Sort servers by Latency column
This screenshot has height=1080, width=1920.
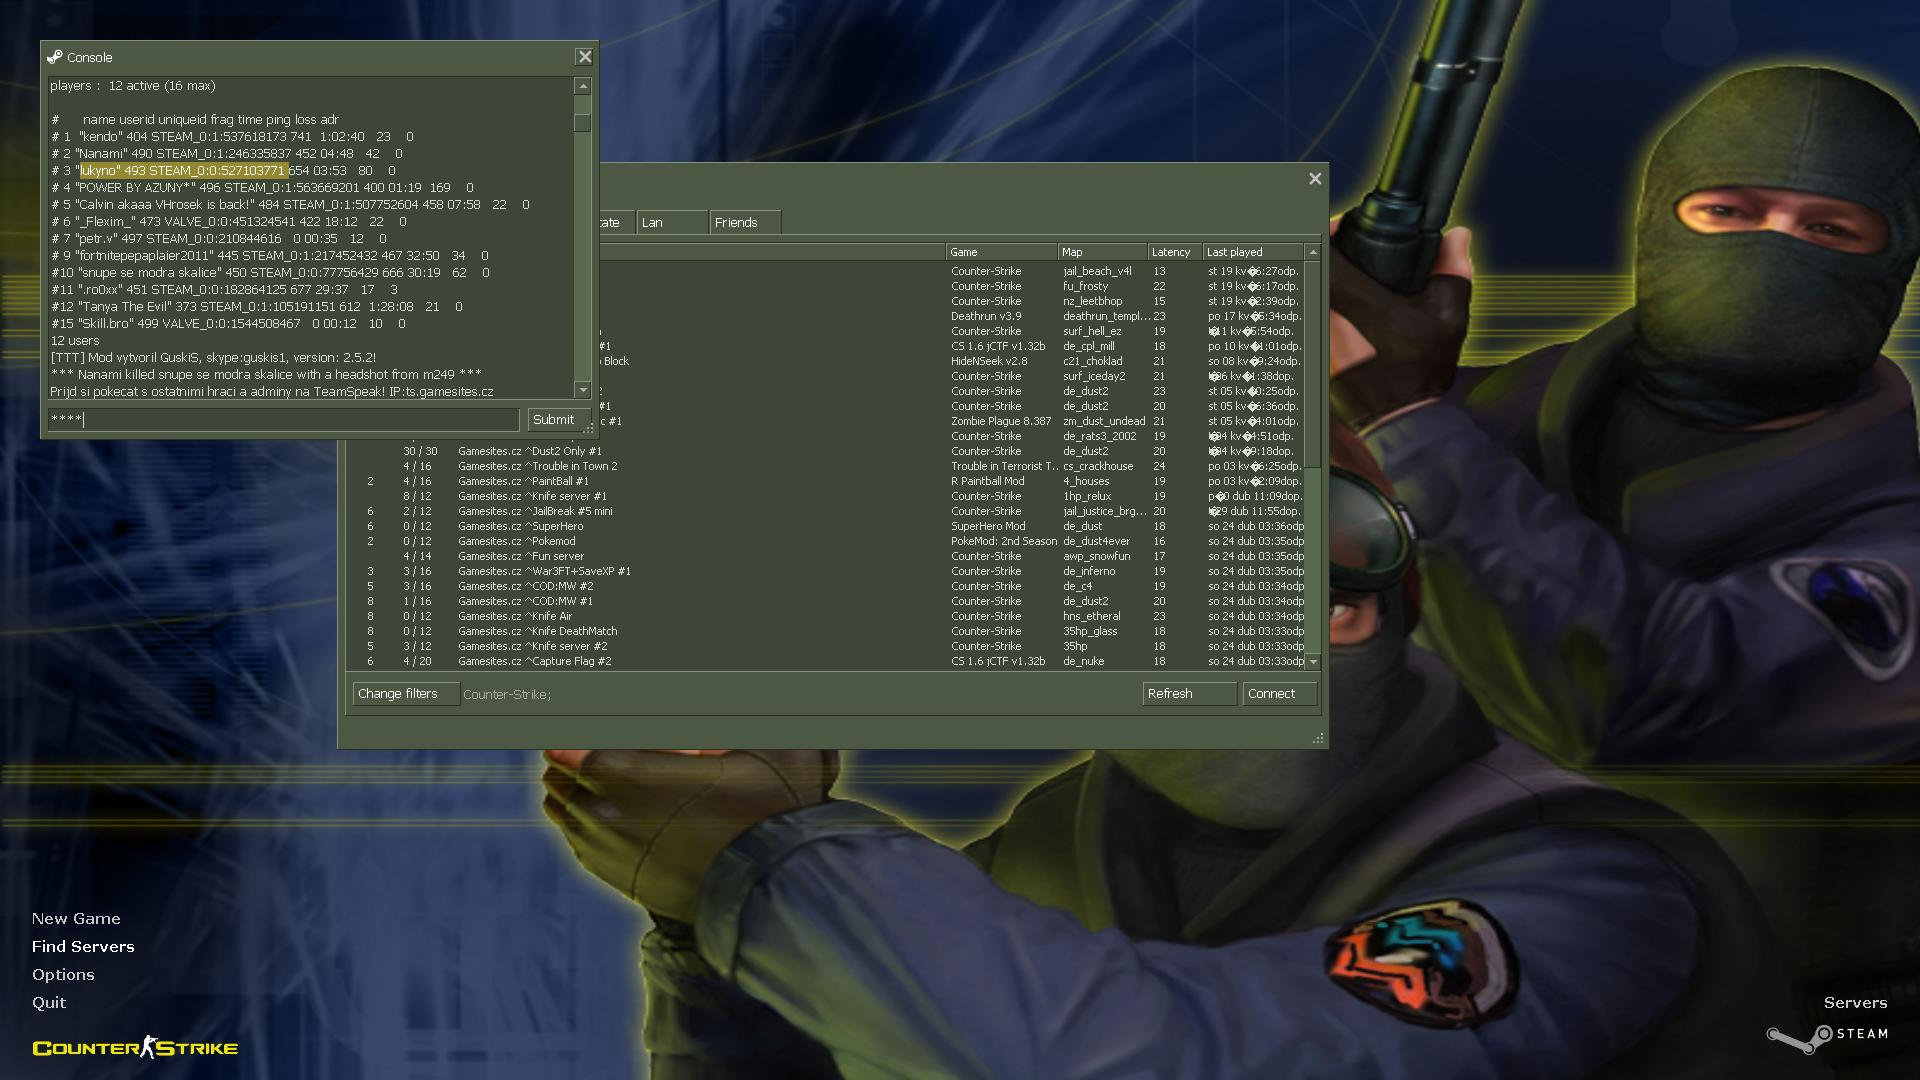tap(1171, 252)
